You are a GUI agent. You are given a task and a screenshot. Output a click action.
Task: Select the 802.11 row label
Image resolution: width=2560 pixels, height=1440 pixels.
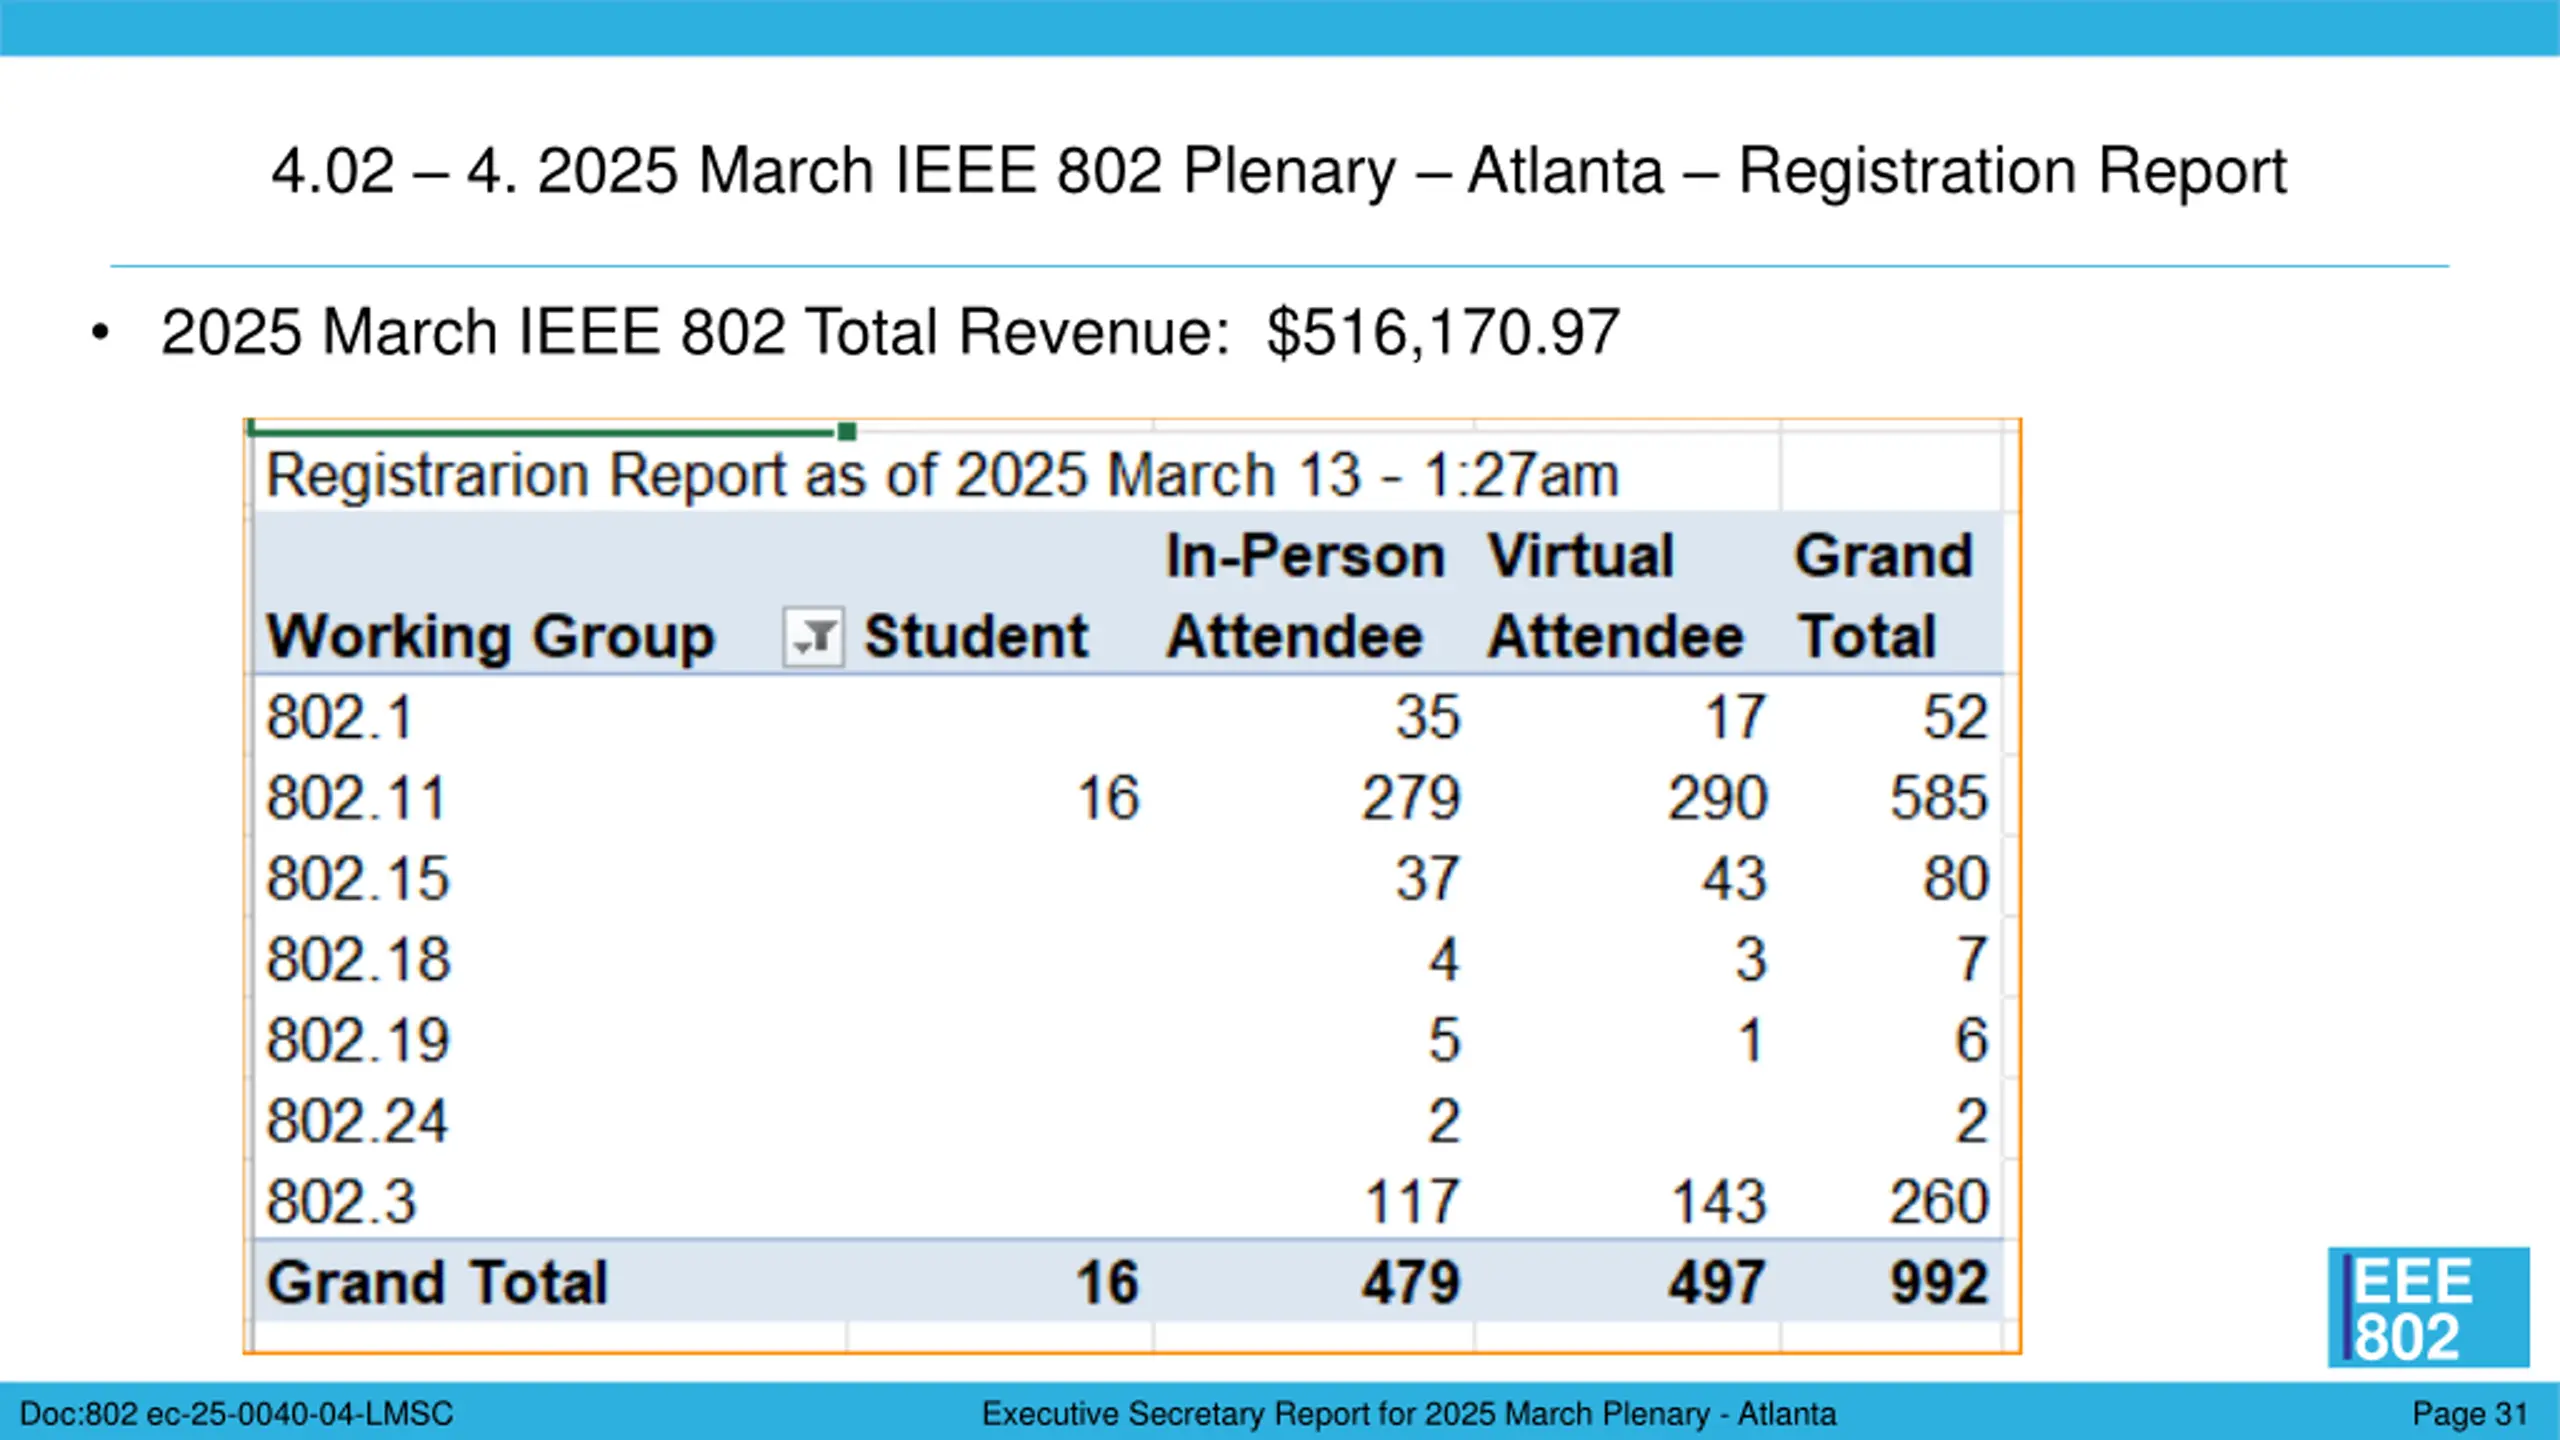tap(355, 798)
